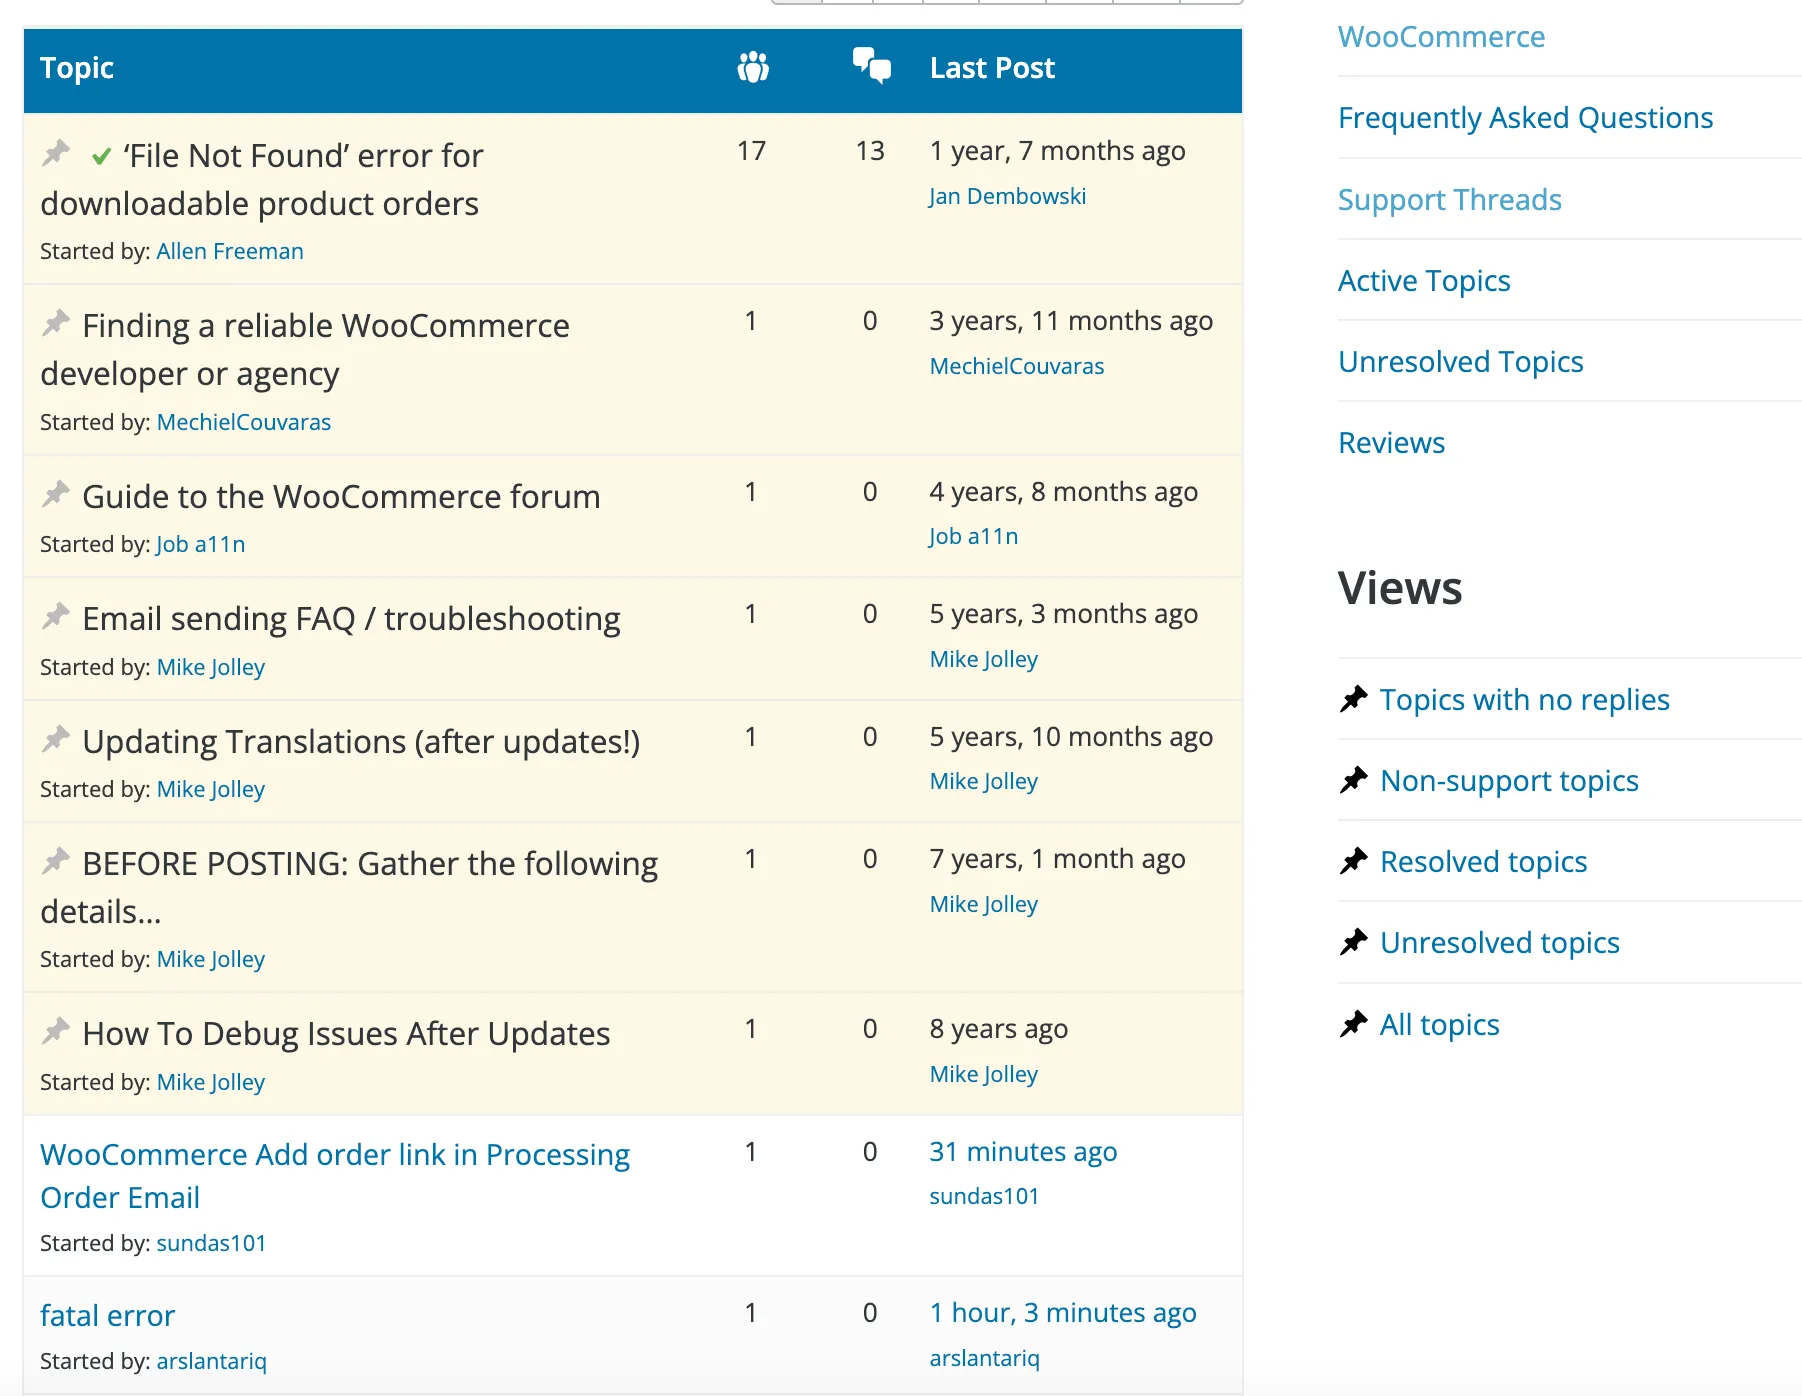The height and width of the screenshot is (1396, 1802).
Task: Click pin icon beside 'Finding a reliable WooCommerce' topic
Action: pos(56,323)
